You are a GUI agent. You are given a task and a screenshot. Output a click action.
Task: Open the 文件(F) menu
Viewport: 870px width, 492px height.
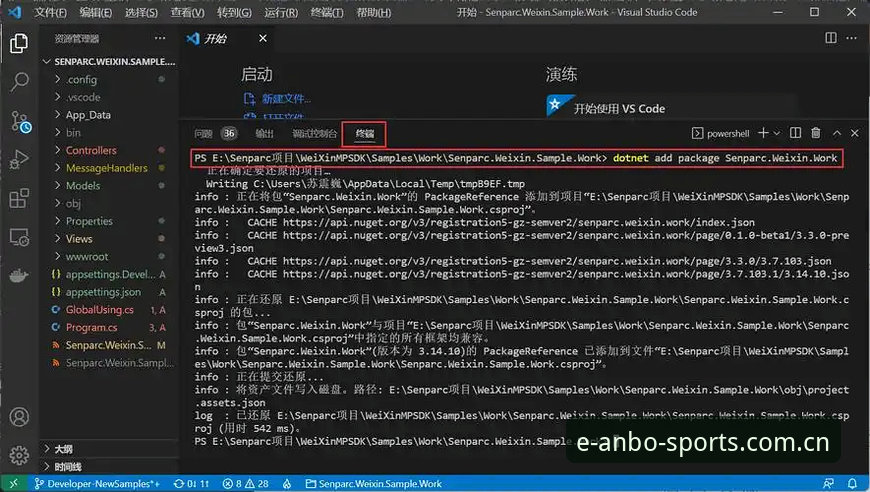coord(50,12)
